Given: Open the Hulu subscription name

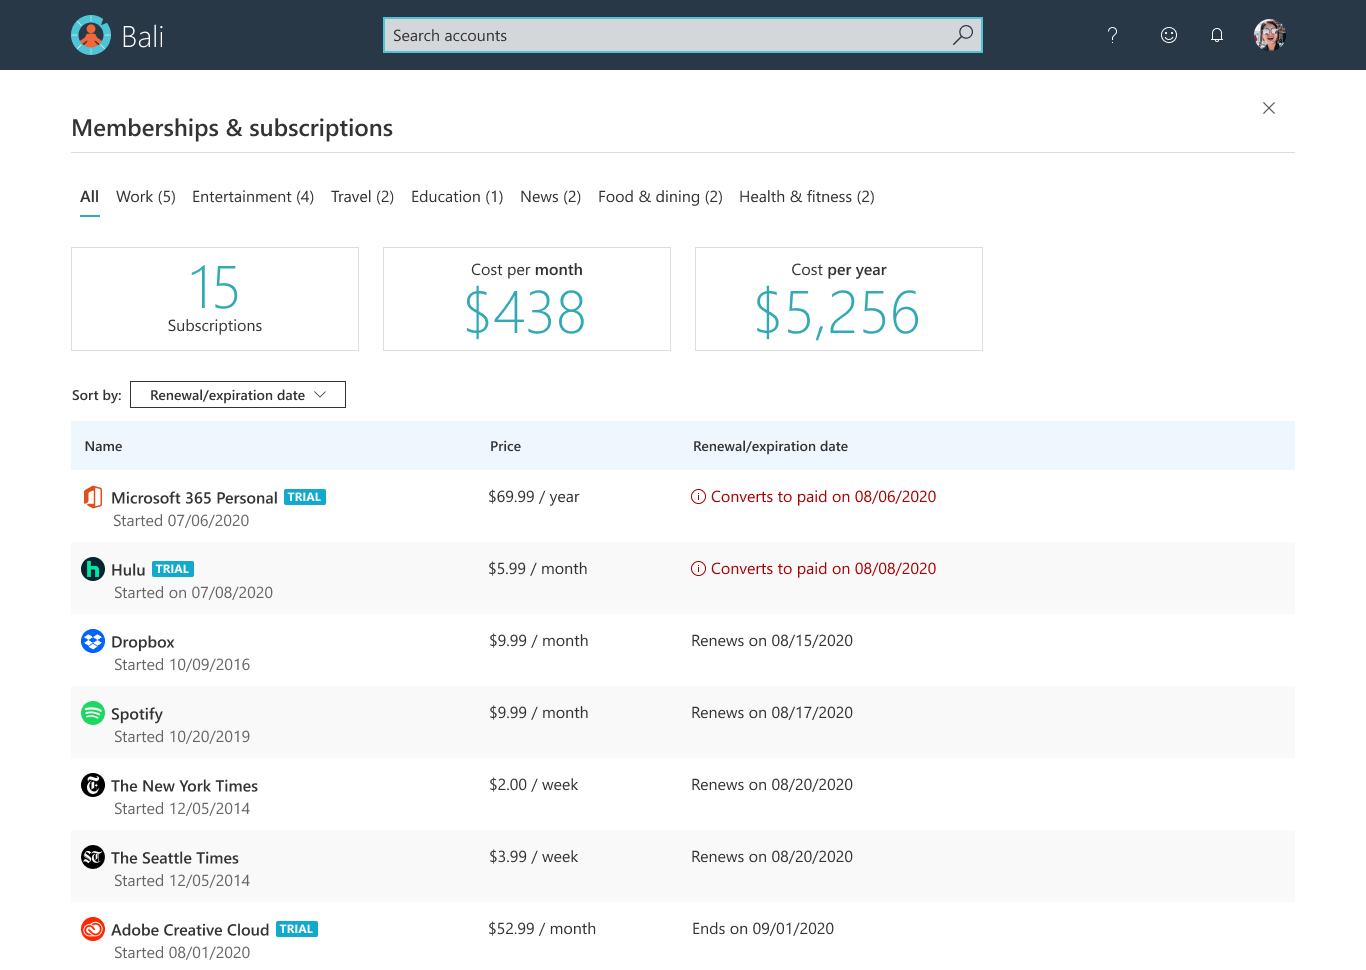Looking at the screenshot, I should (128, 570).
